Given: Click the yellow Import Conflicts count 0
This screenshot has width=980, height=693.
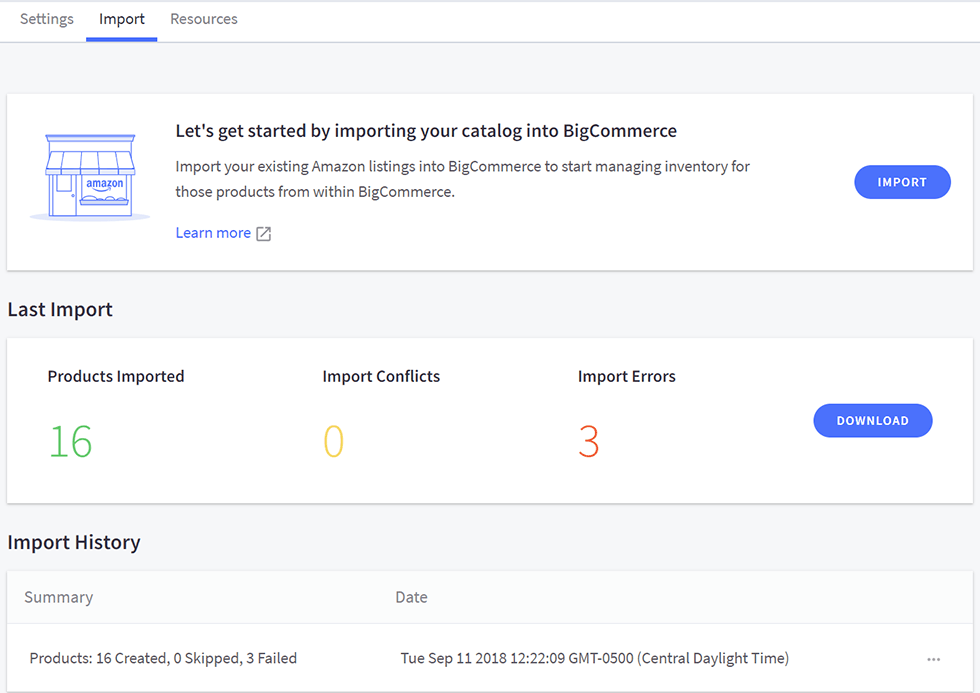Looking at the screenshot, I should pos(335,442).
